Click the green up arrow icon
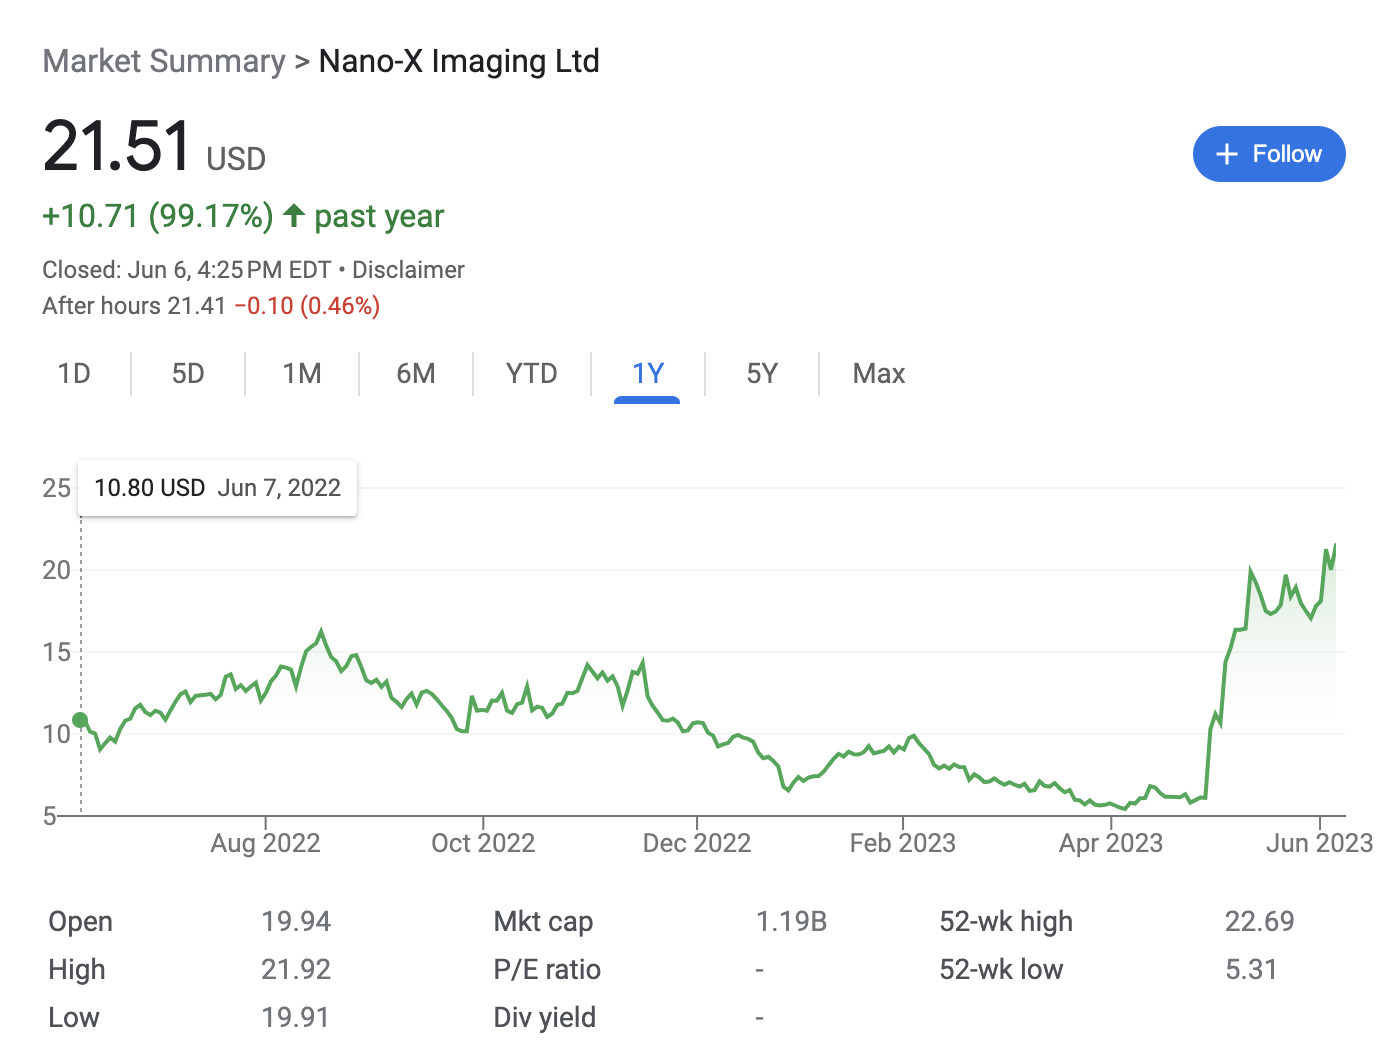The height and width of the screenshot is (1054, 1394). [293, 215]
